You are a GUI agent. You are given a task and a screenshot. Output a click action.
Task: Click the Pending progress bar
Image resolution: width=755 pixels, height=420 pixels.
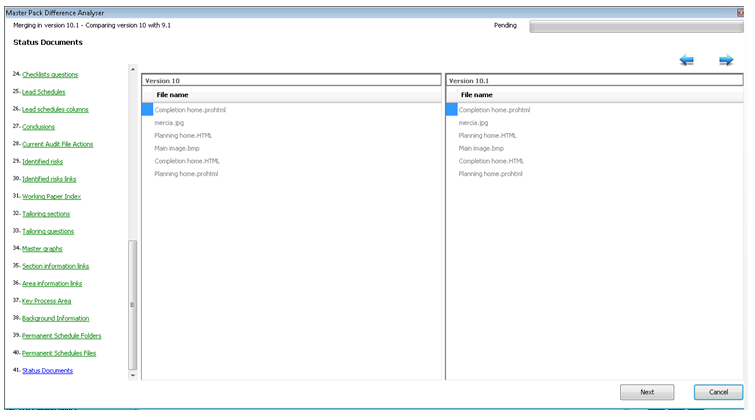636,26
